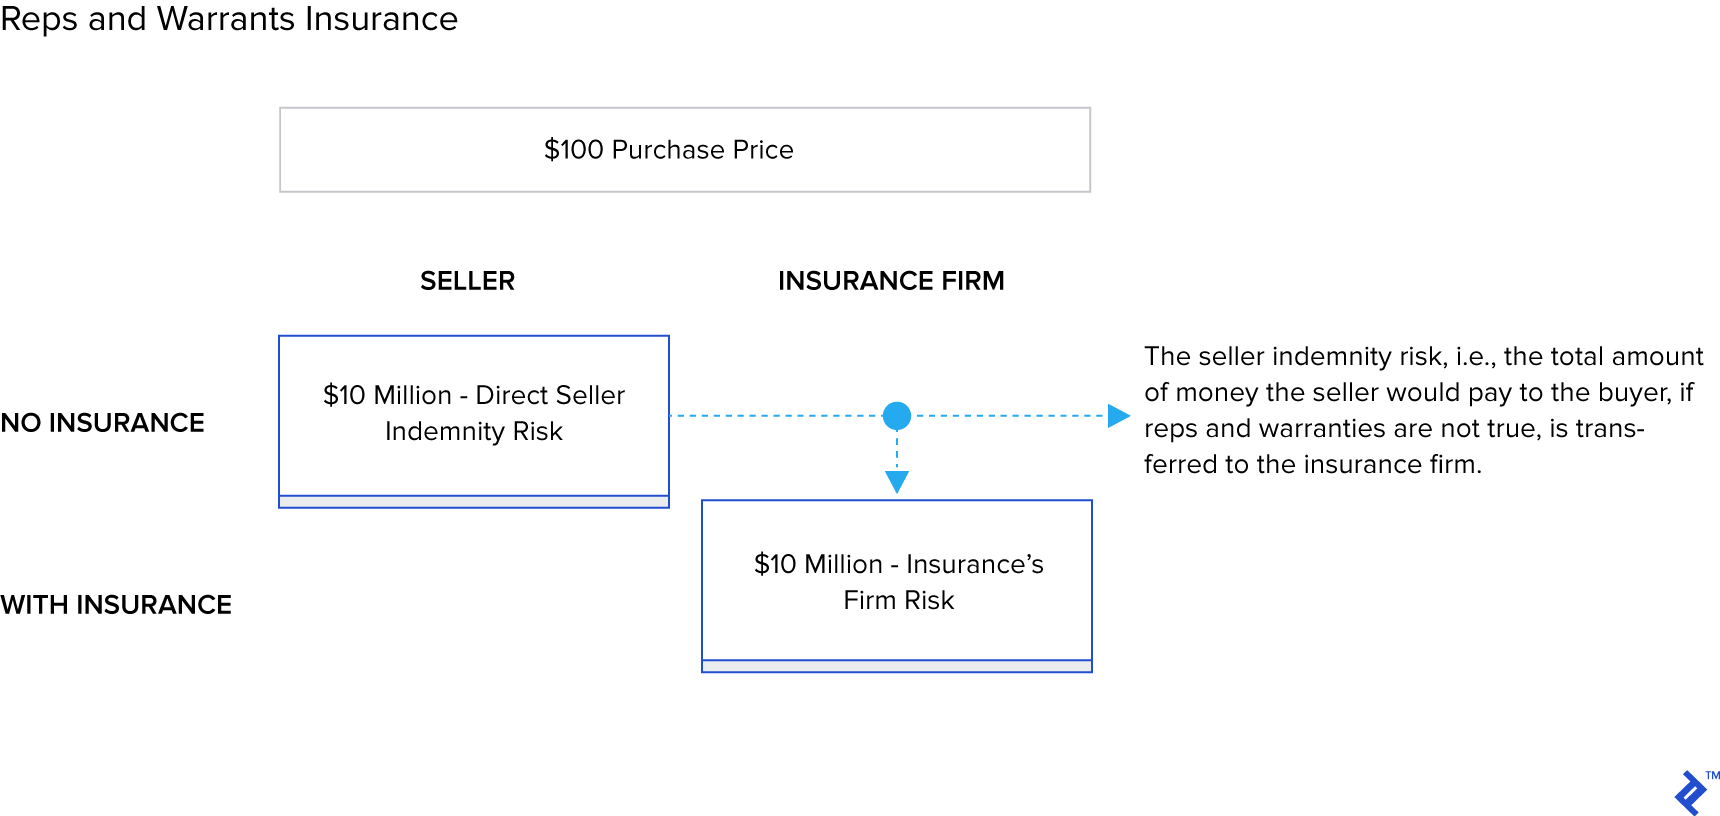Image resolution: width=1720 pixels, height=816 pixels.
Task: Select the Direct Seller Indemnity Risk box
Action: 473,414
